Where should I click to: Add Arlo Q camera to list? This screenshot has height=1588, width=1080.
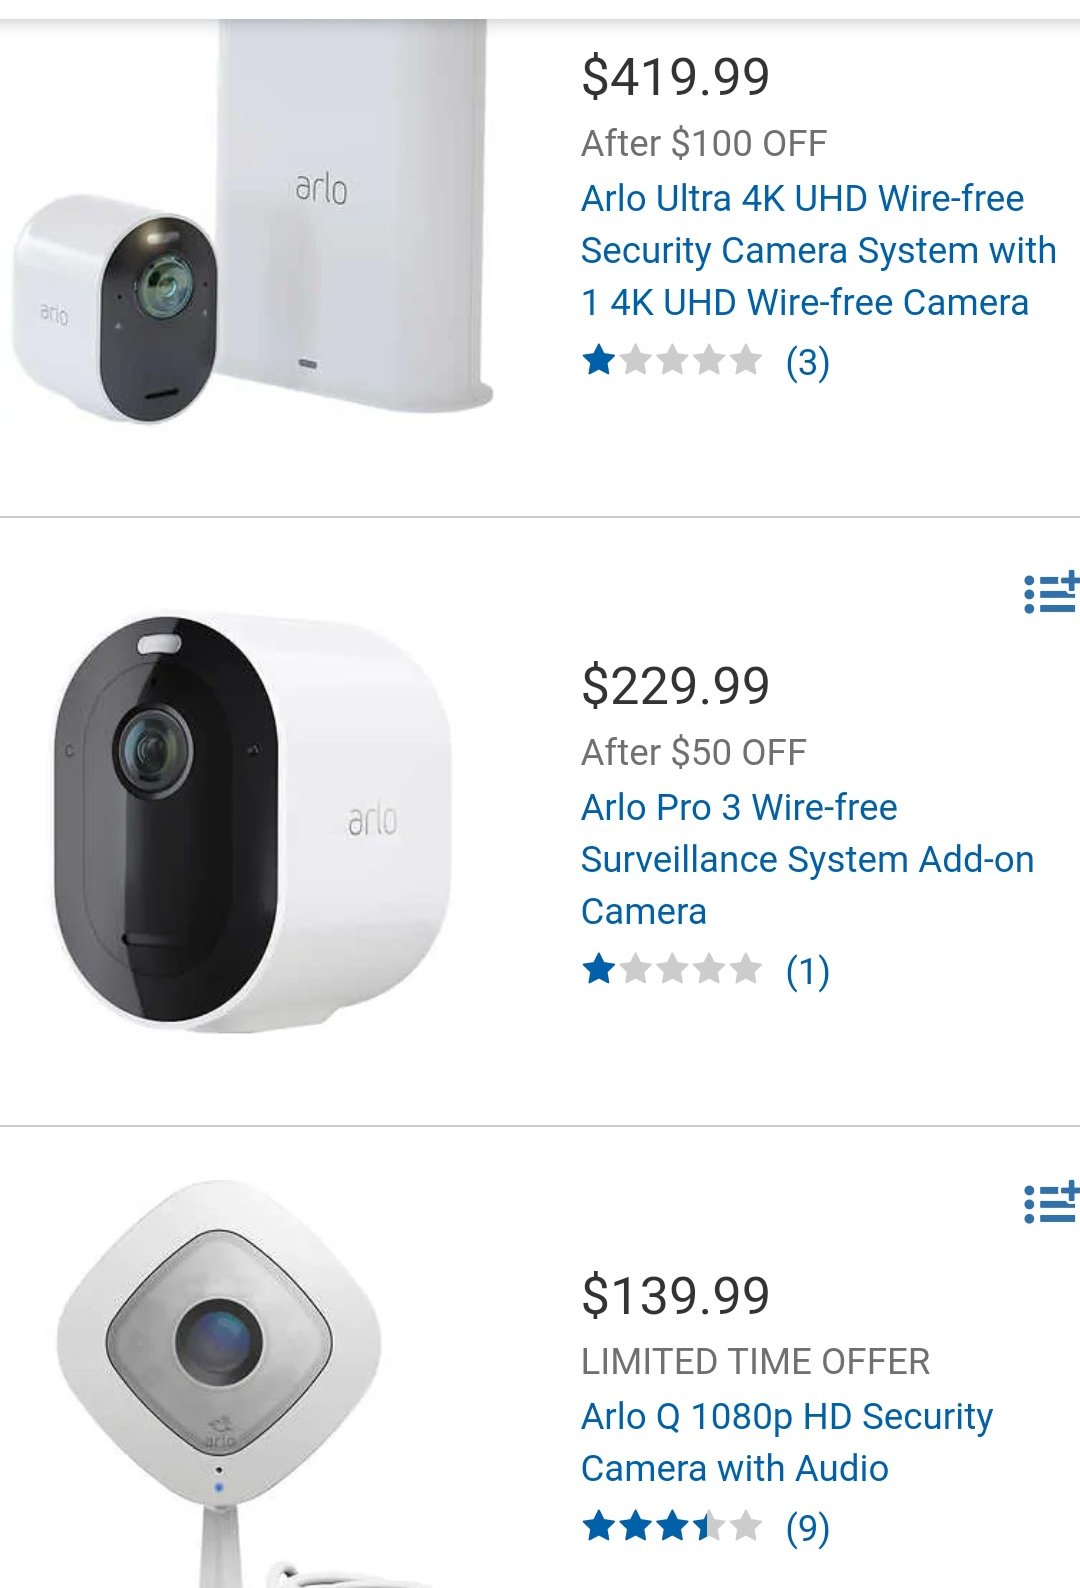[x=1051, y=1202]
